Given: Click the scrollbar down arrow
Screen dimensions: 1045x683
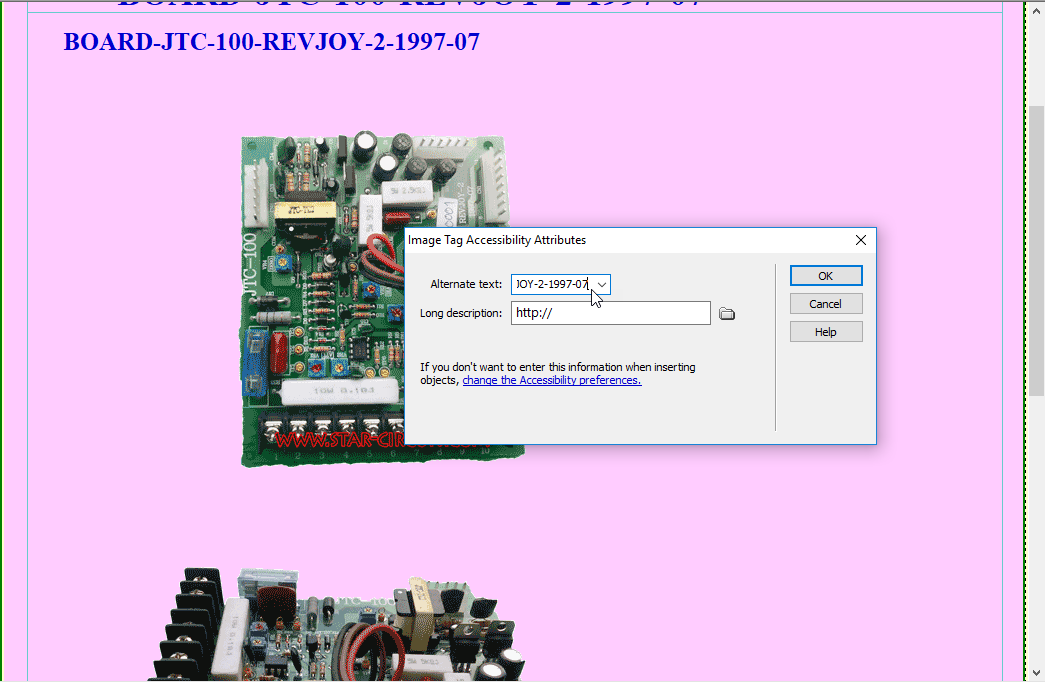Looking at the screenshot, I should pyautogui.click(x=1036, y=673).
